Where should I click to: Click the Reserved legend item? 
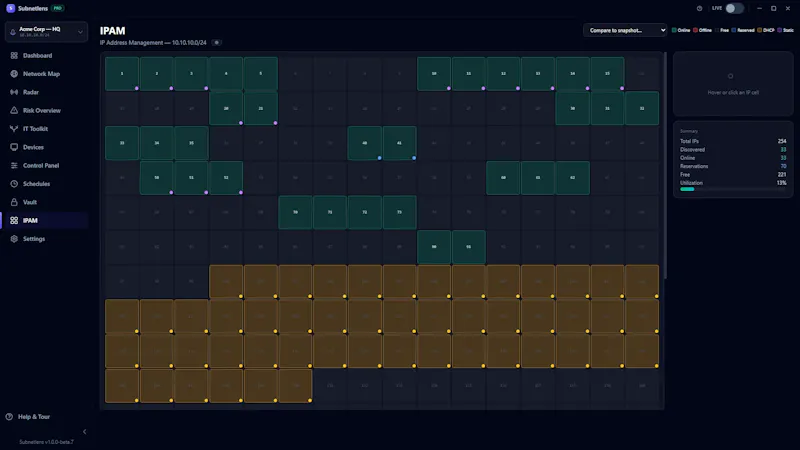743,30
